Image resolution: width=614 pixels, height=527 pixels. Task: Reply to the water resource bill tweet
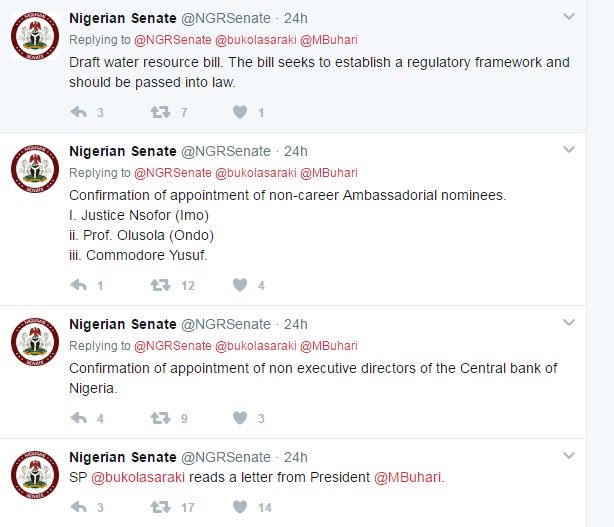(x=79, y=113)
